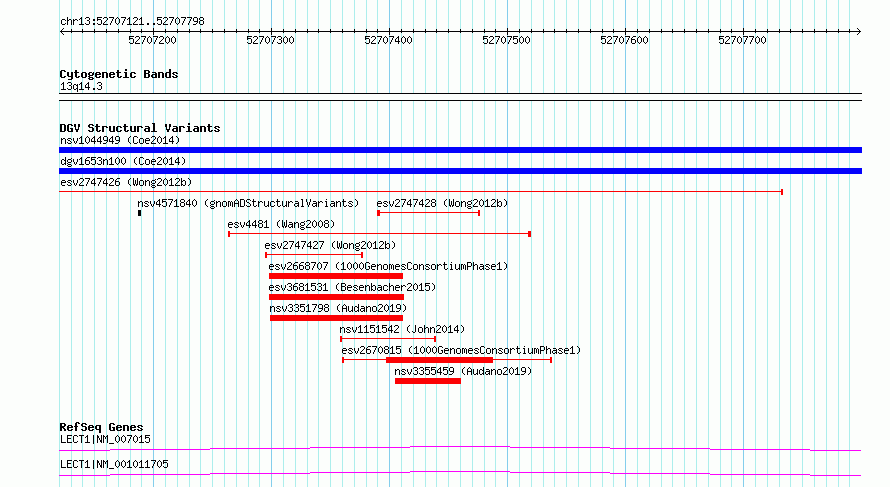Click ruler position 52707500
Image resolution: width=890 pixels, height=487 pixels.
coord(506,40)
